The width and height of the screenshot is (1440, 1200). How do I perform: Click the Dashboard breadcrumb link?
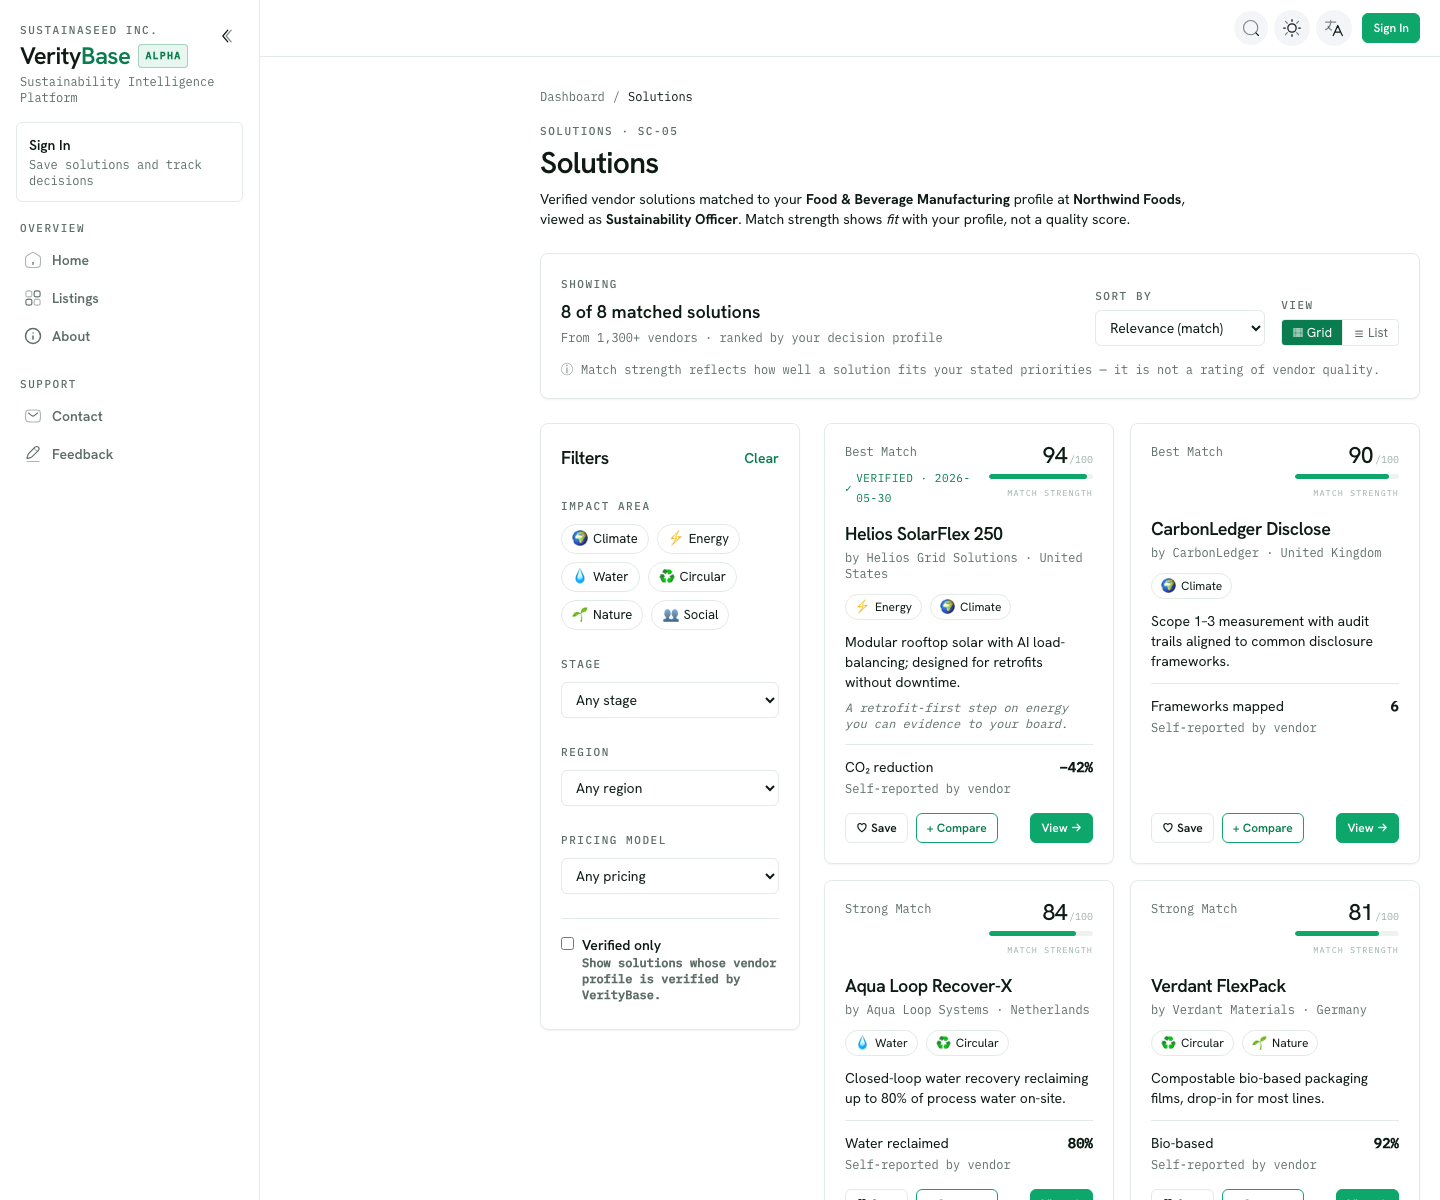(572, 97)
